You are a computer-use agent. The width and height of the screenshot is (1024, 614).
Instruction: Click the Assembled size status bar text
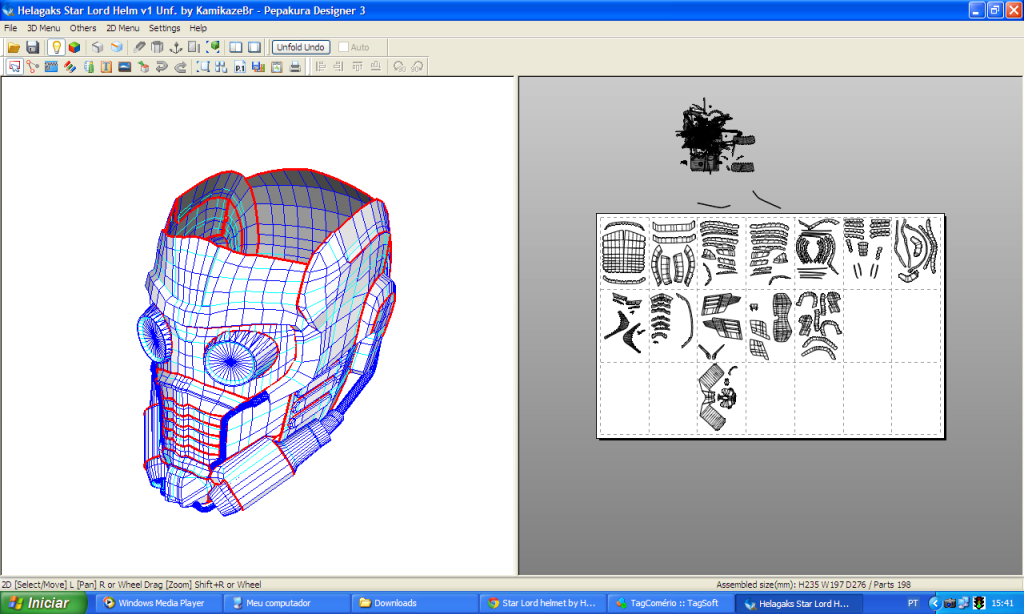pyautogui.click(x=813, y=585)
